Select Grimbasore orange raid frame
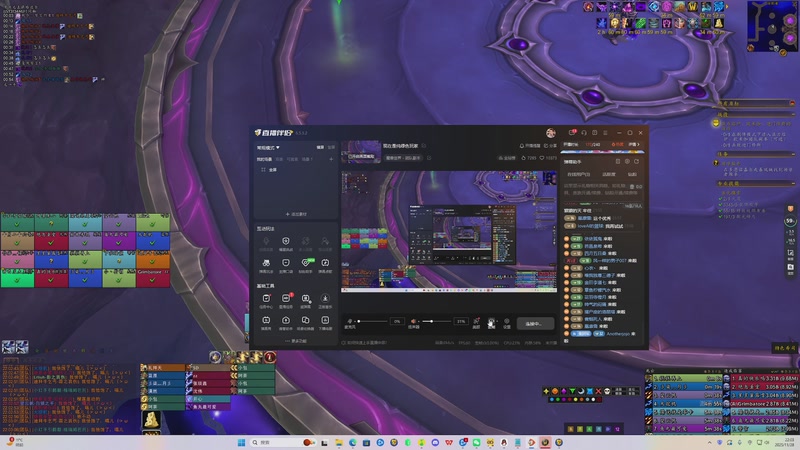Screen dimensions: 800x450 coord(153,279)
